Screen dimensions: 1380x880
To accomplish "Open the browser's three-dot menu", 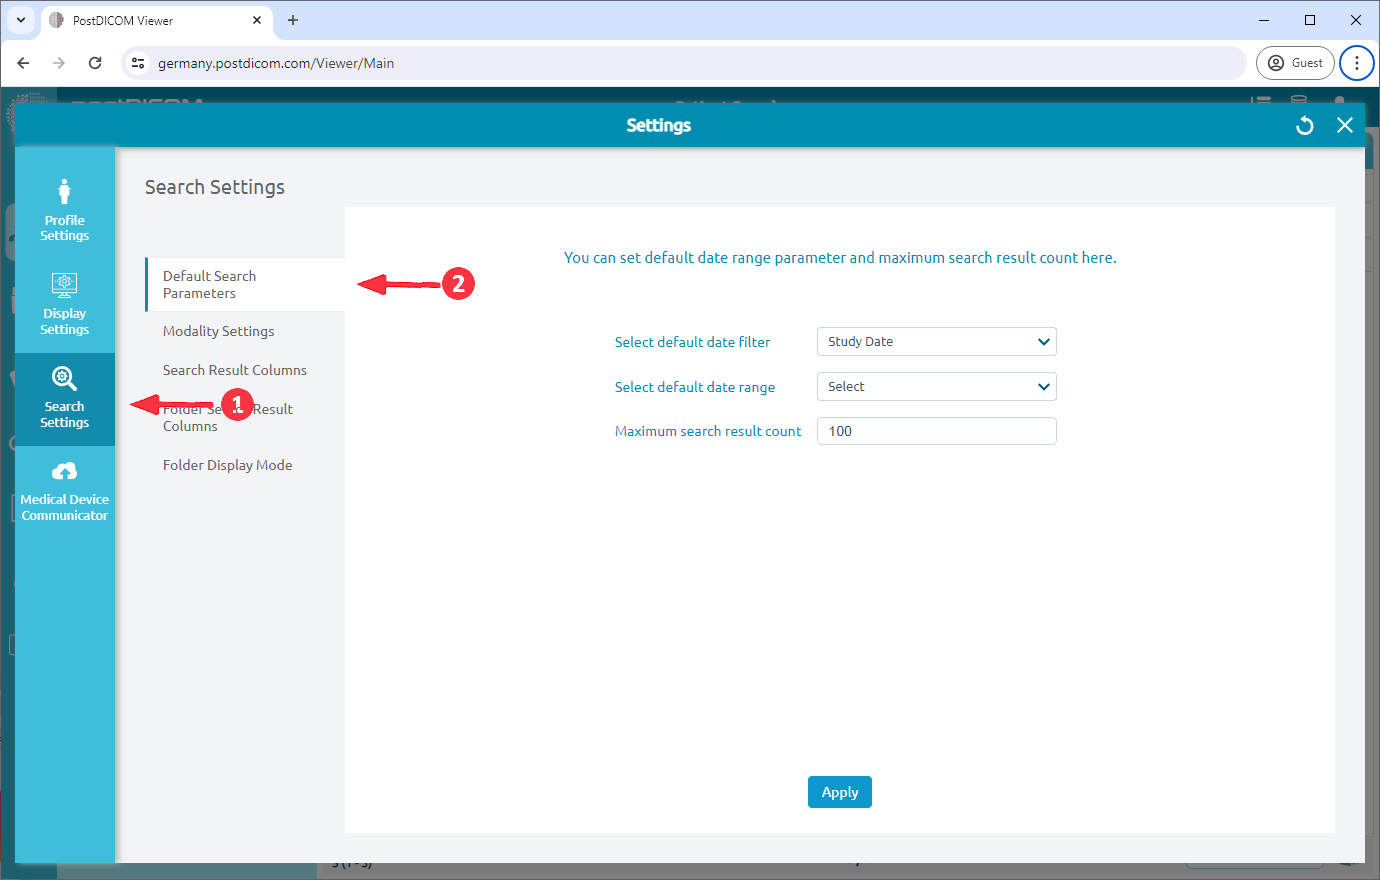I will tap(1356, 62).
